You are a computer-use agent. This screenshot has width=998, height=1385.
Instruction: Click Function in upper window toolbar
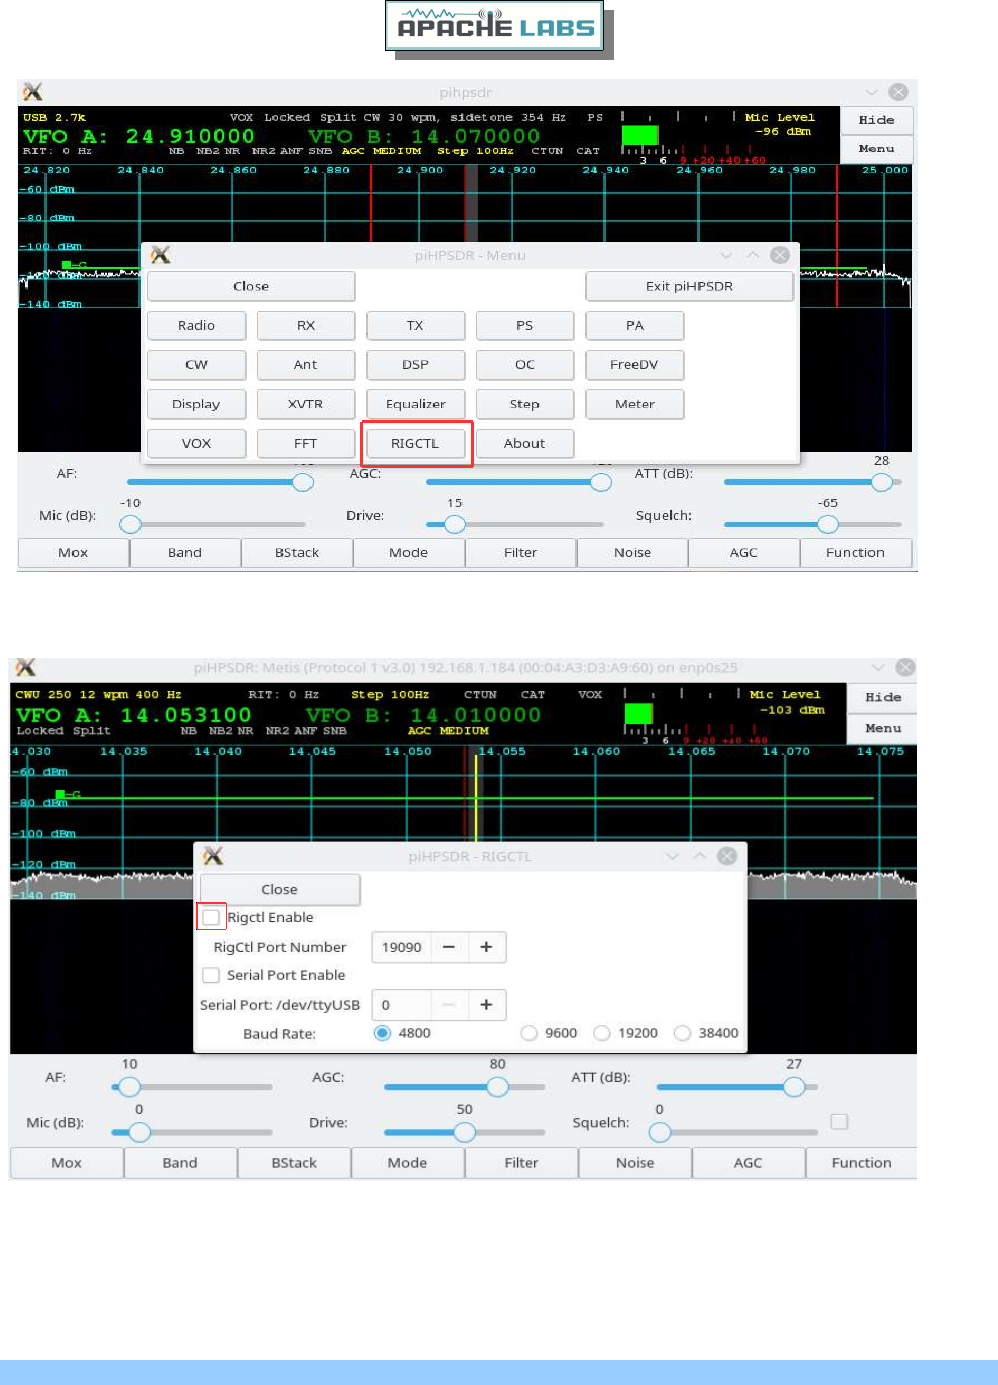coord(855,552)
